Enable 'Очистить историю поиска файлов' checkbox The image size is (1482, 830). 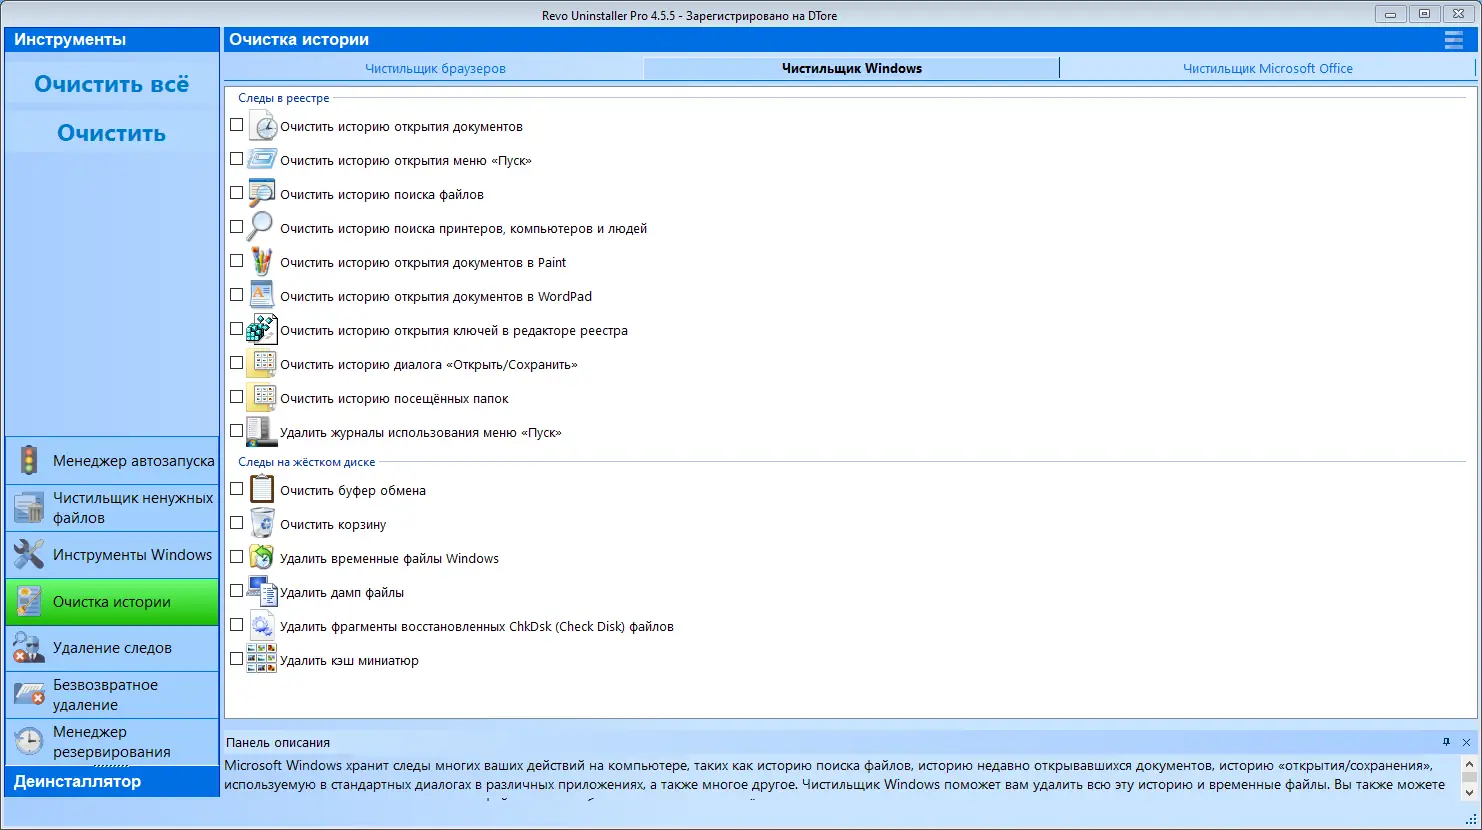click(x=237, y=193)
